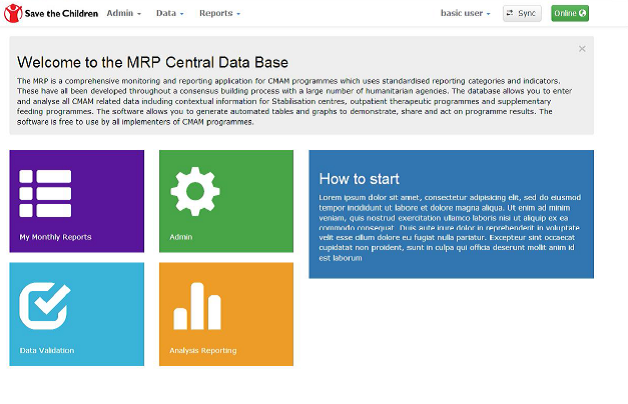The image size is (628, 404).
Task: Open the Admin dropdown menu in navbar
Action: click(124, 13)
